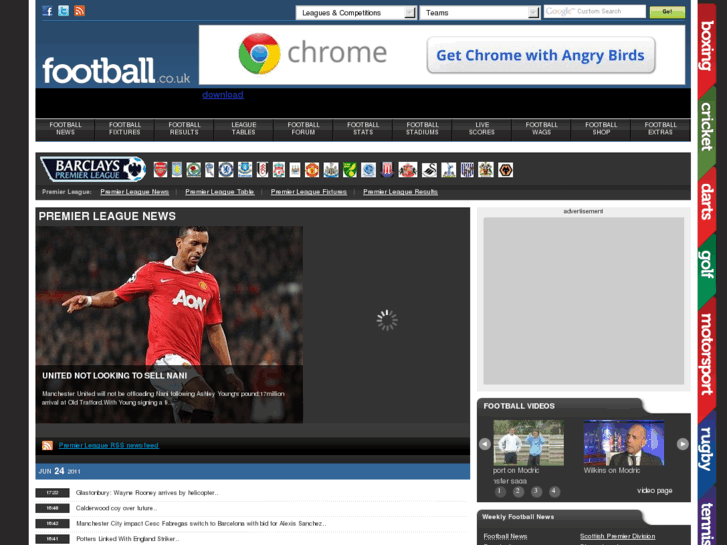Viewport: 727px width, 545px height.
Task: Open Football WAGs menu item
Action: [x=542, y=128]
